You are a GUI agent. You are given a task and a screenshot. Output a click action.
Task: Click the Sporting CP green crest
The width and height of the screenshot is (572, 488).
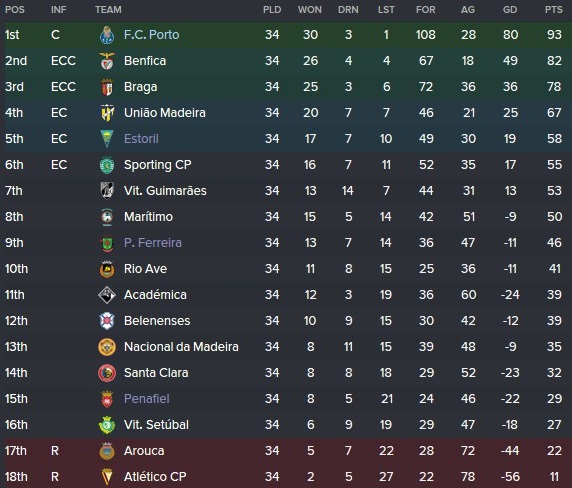107,165
